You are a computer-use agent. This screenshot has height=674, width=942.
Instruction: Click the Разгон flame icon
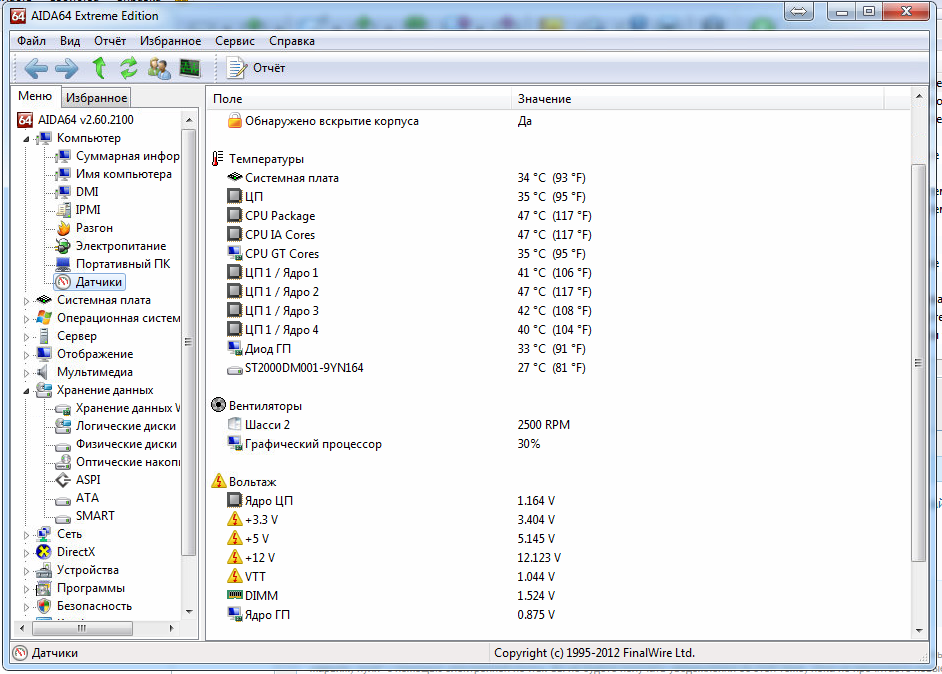pyautogui.click(x=63, y=228)
